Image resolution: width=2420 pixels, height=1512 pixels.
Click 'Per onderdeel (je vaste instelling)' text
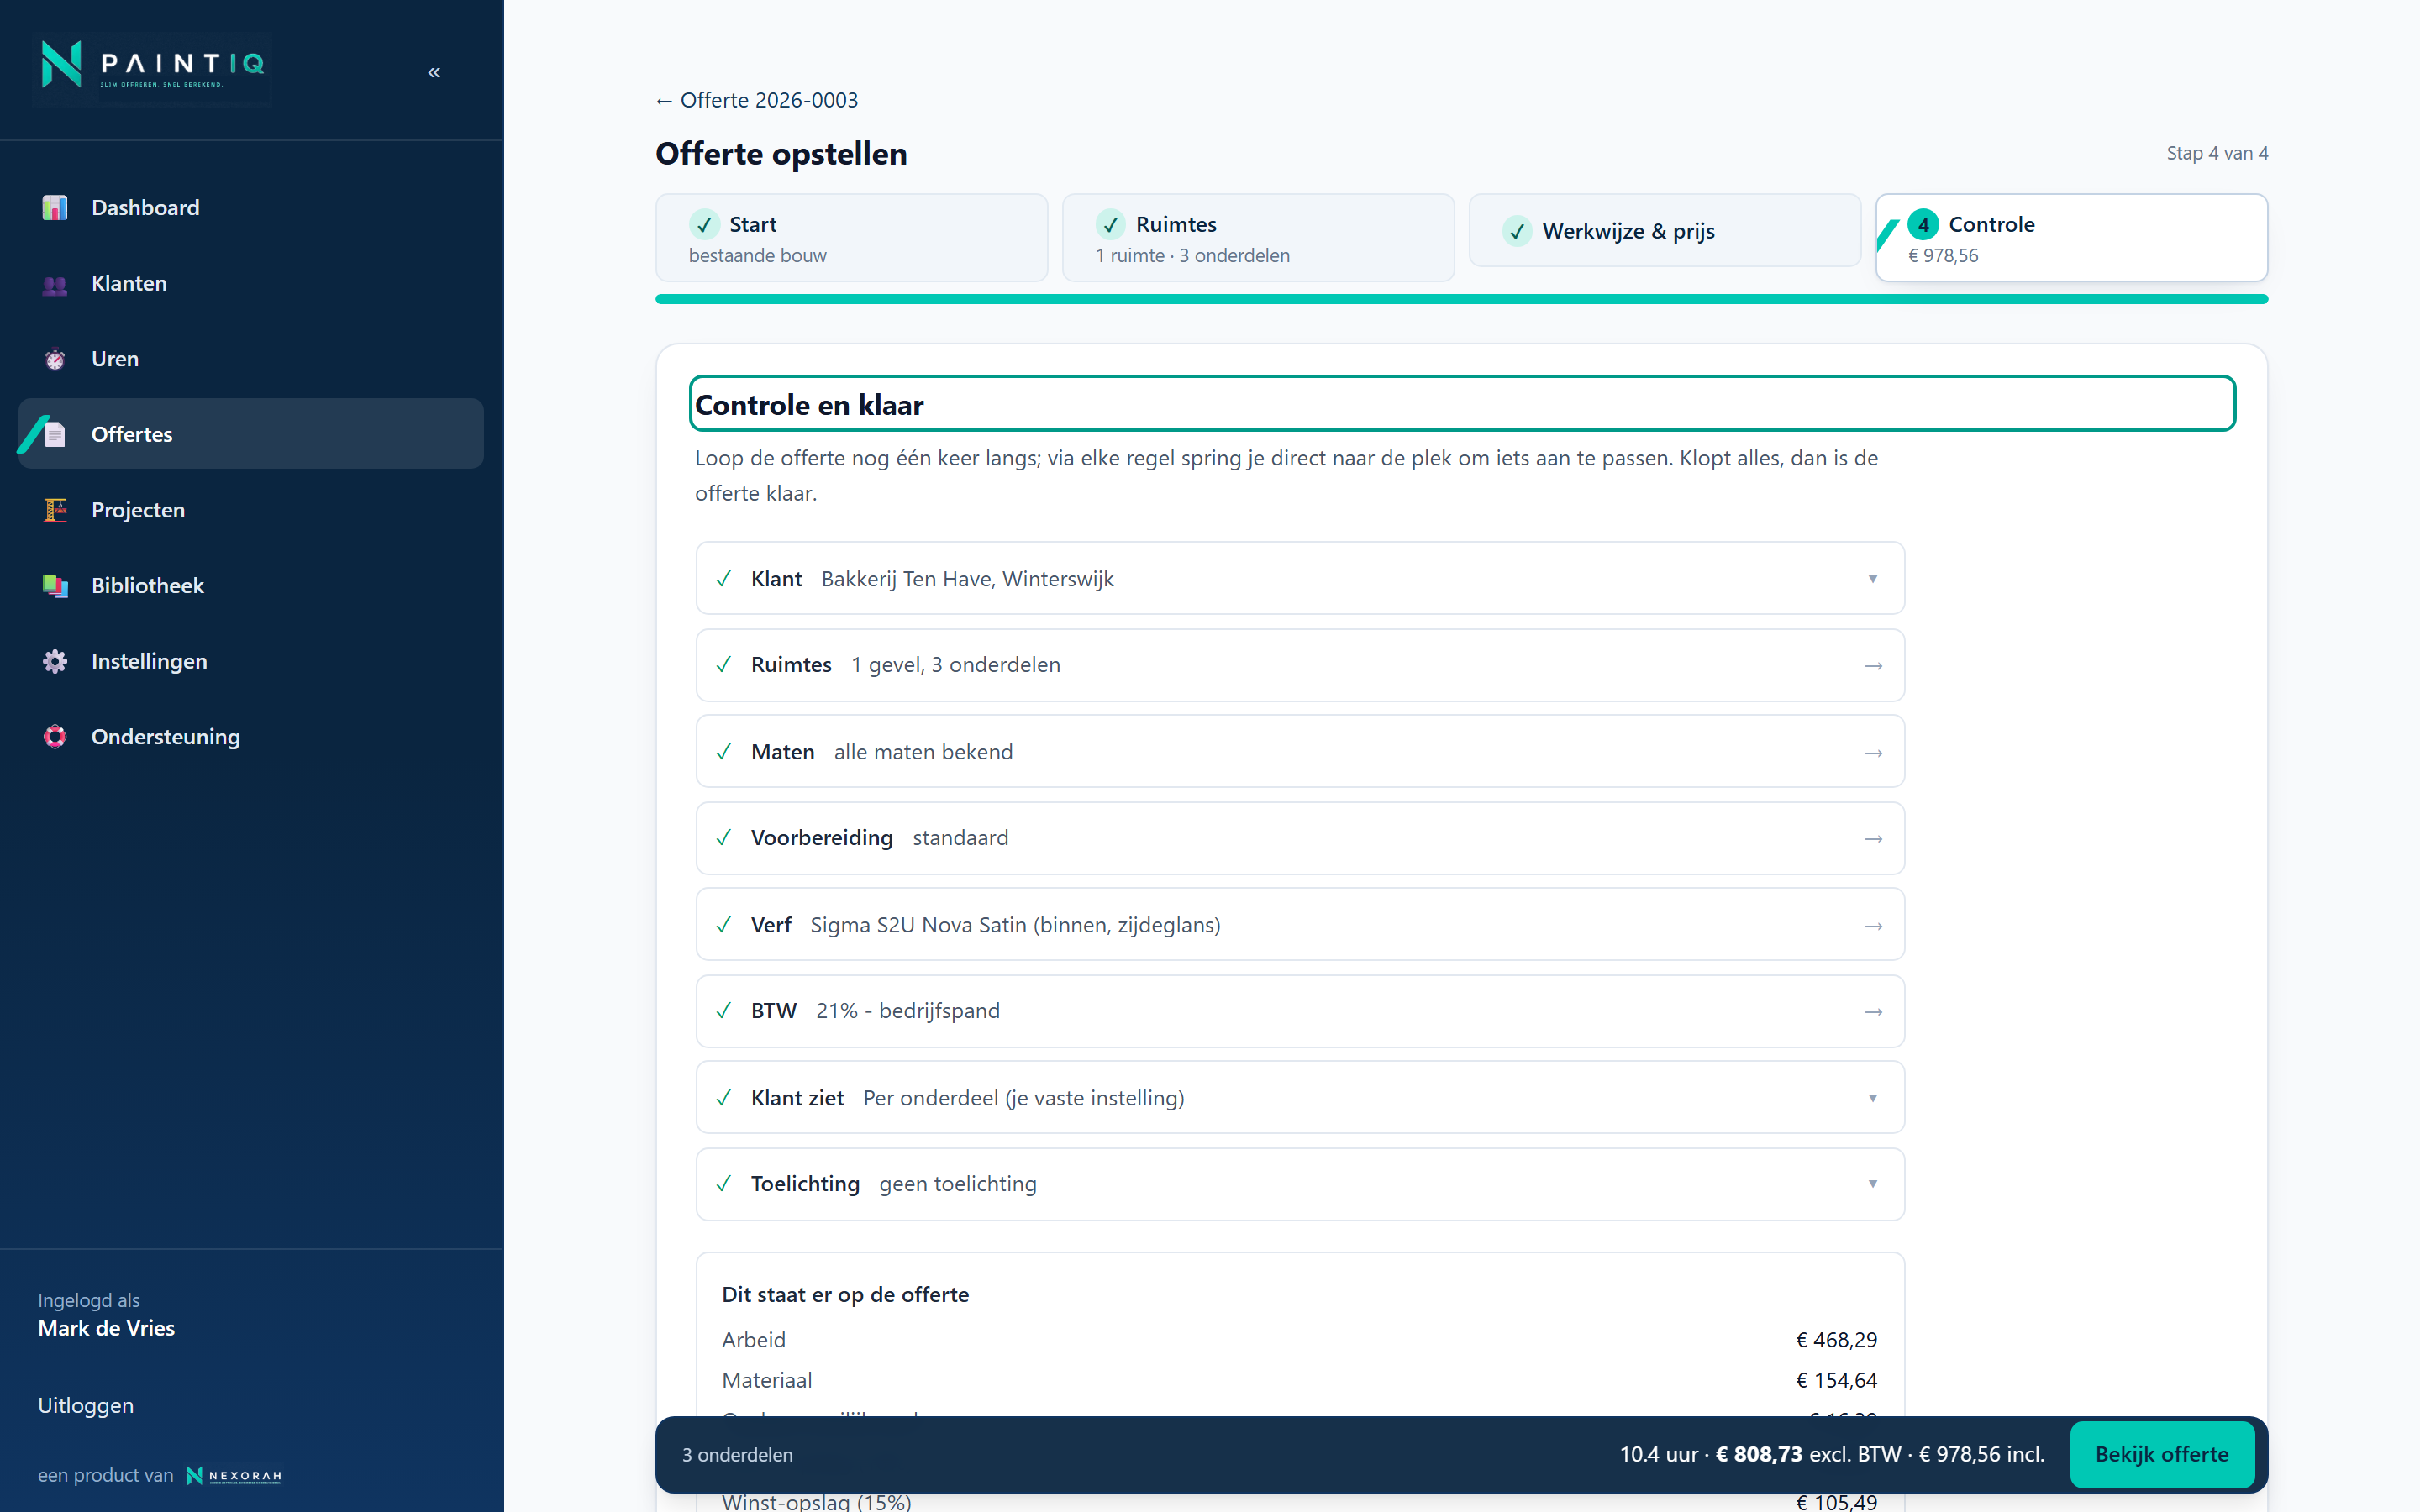coord(1024,1098)
